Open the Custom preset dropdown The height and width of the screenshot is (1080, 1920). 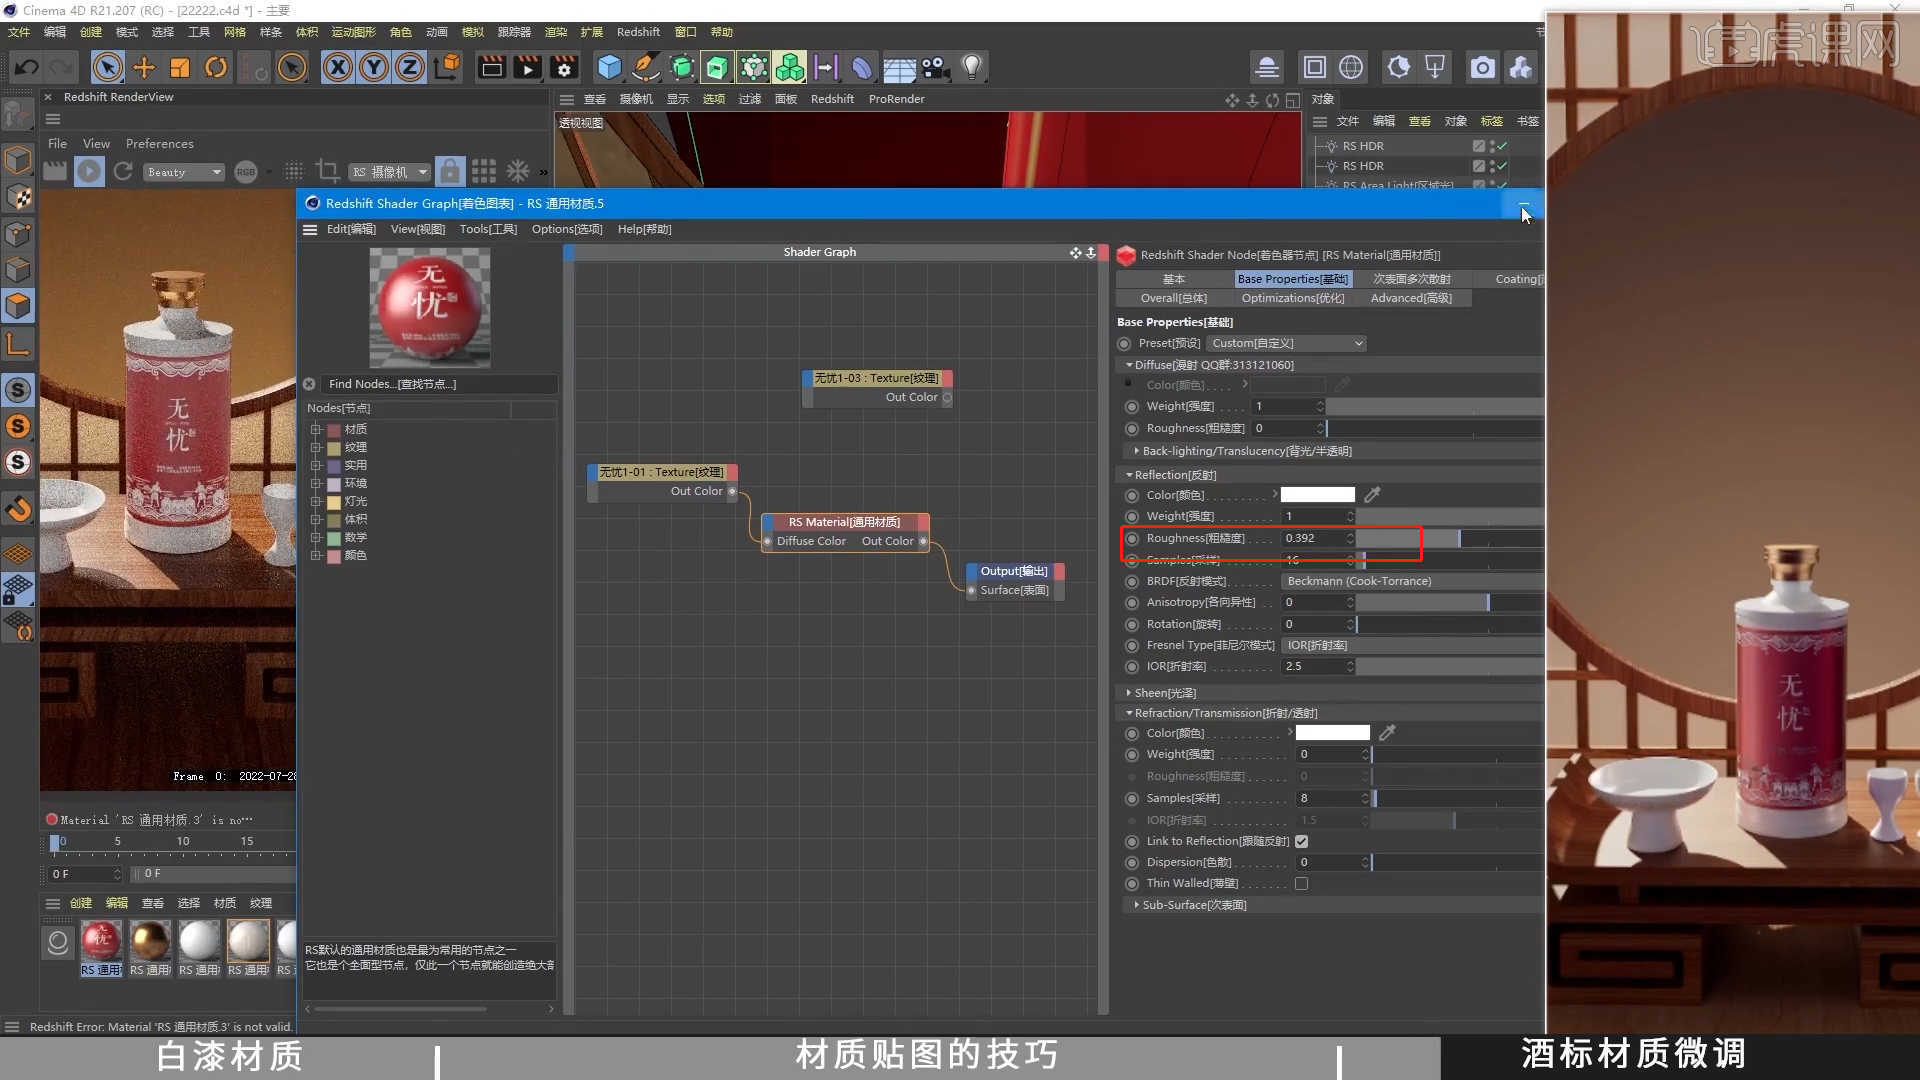(1287, 343)
